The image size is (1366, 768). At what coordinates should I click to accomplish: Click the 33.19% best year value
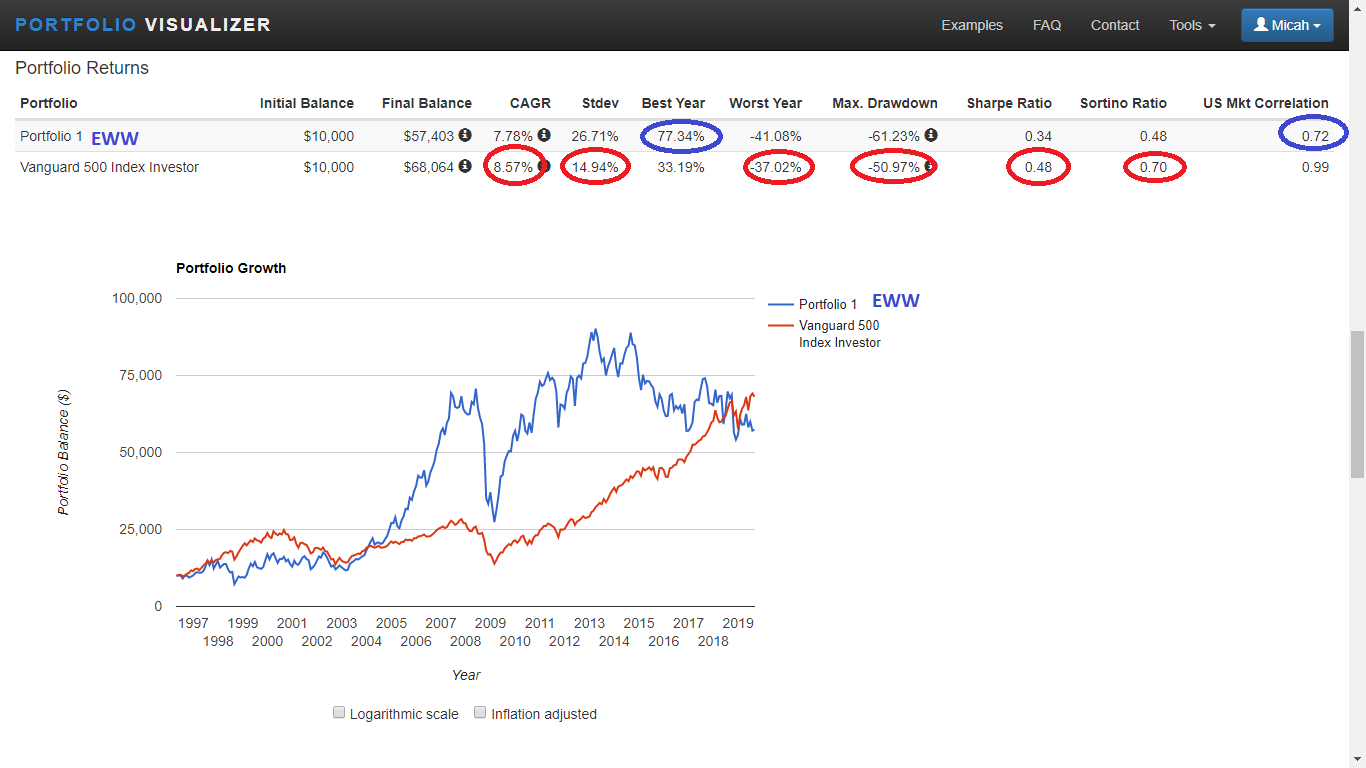pos(680,167)
